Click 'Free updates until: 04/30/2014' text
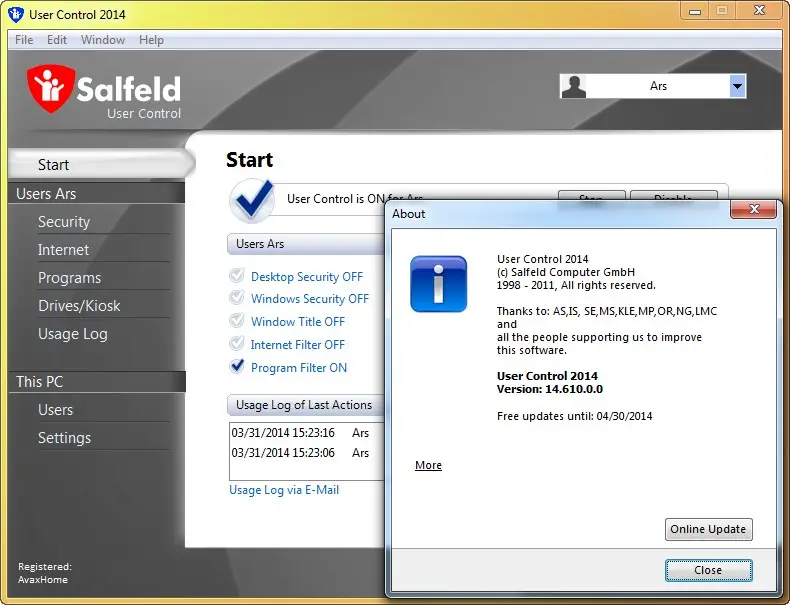 coord(574,416)
